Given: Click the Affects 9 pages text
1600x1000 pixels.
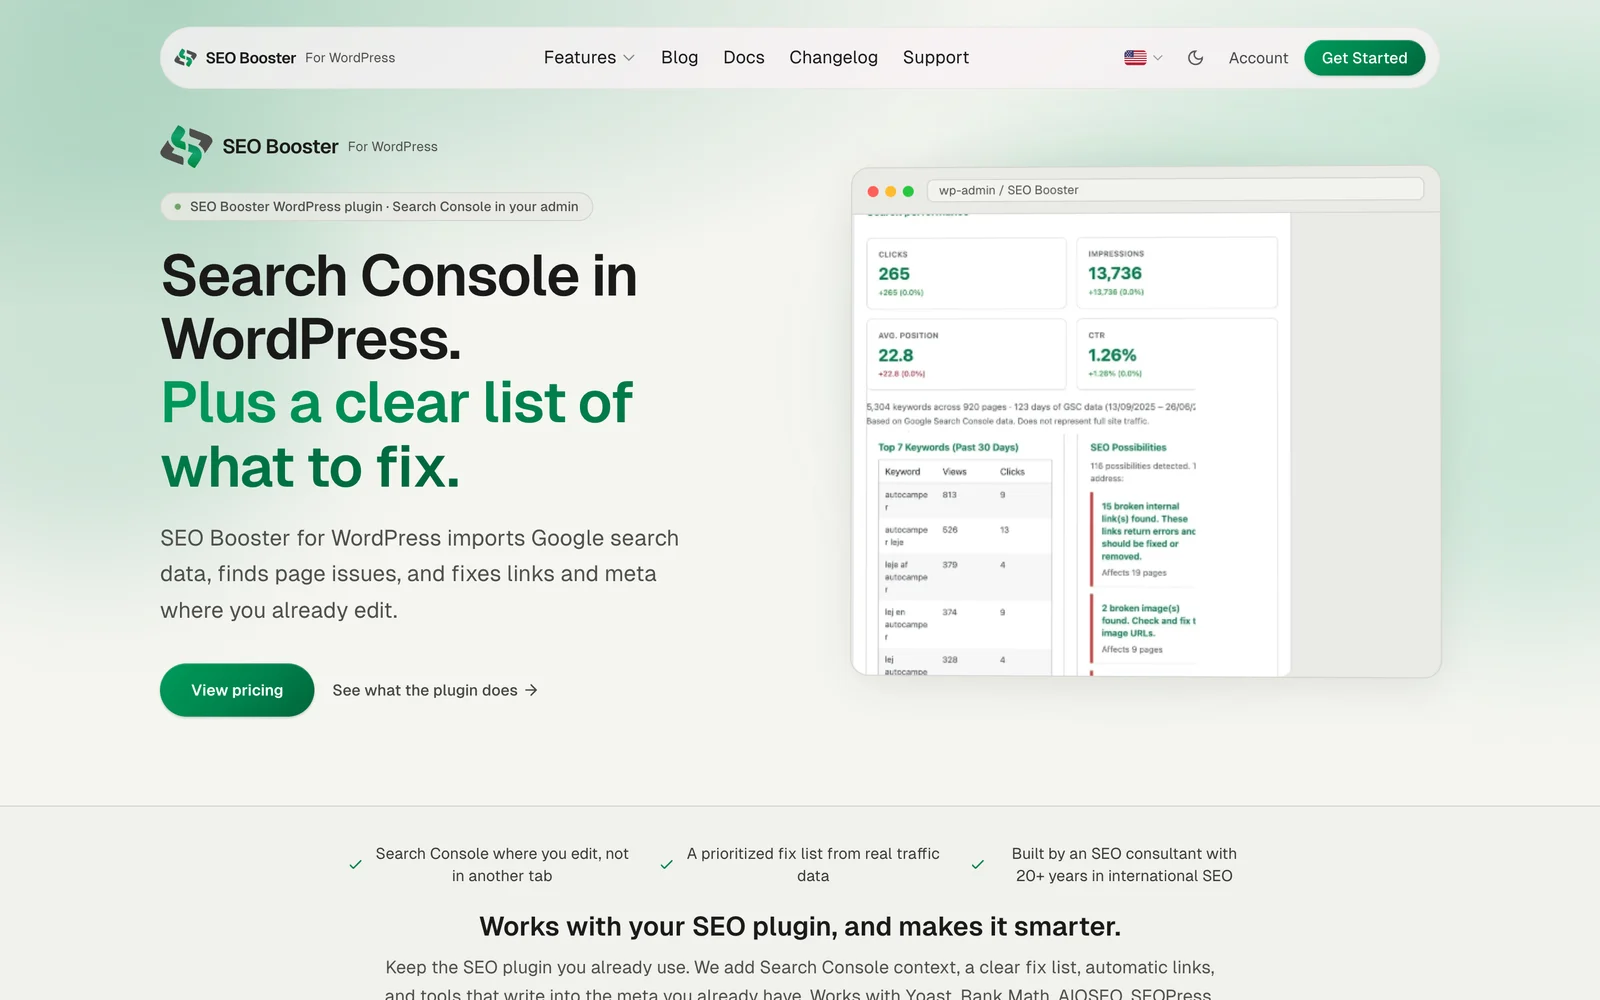Looking at the screenshot, I should pyautogui.click(x=1132, y=650).
